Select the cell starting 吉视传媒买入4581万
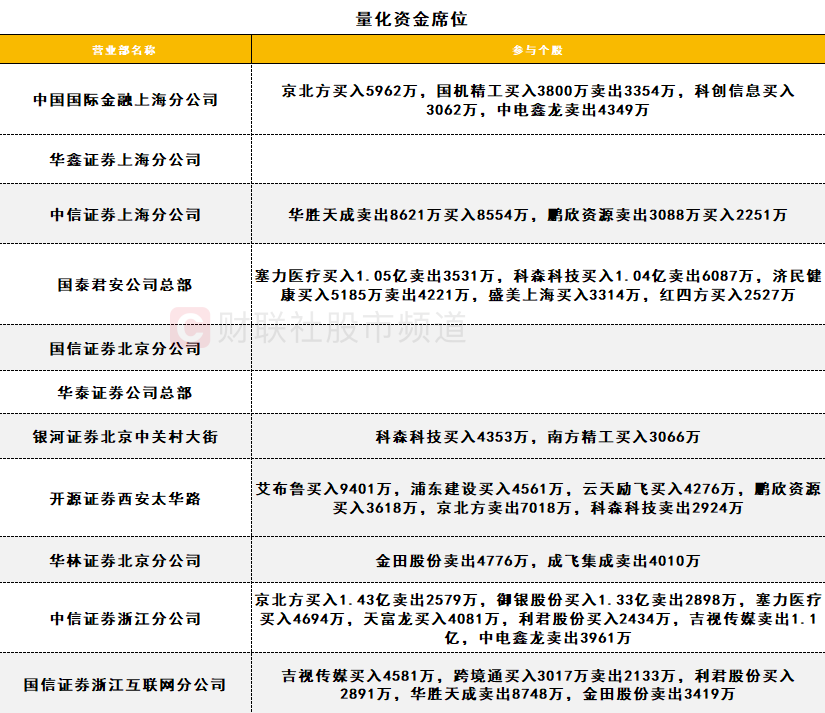The height and width of the screenshot is (713, 825). 538,685
